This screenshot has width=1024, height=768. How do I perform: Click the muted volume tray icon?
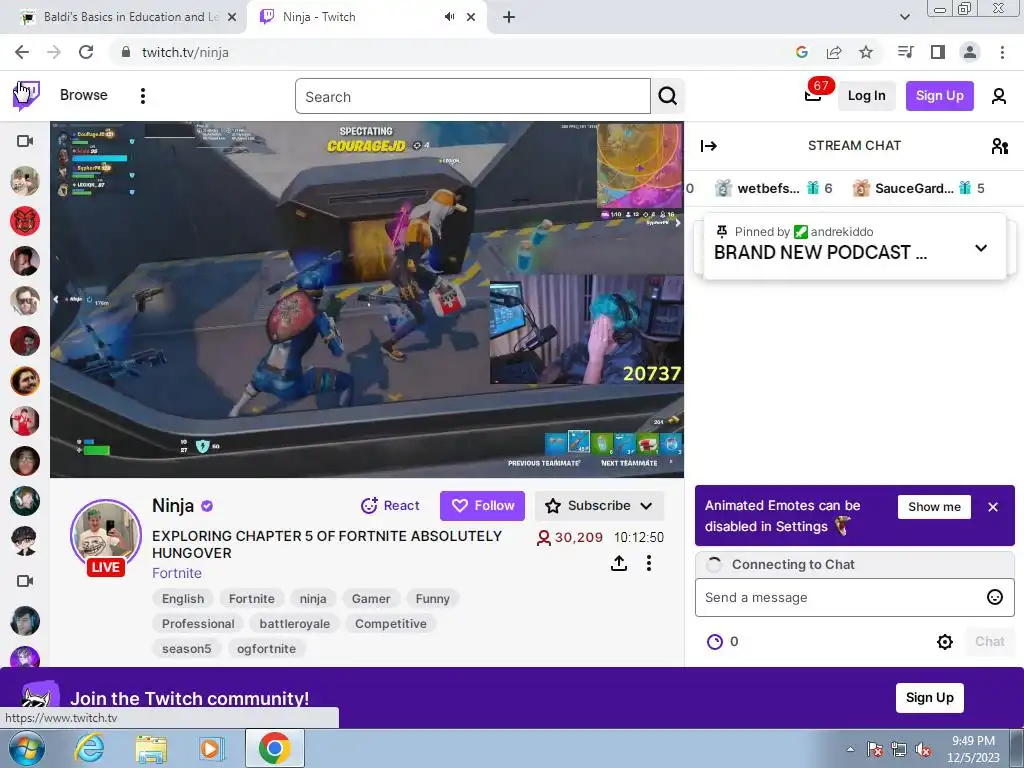point(923,749)
